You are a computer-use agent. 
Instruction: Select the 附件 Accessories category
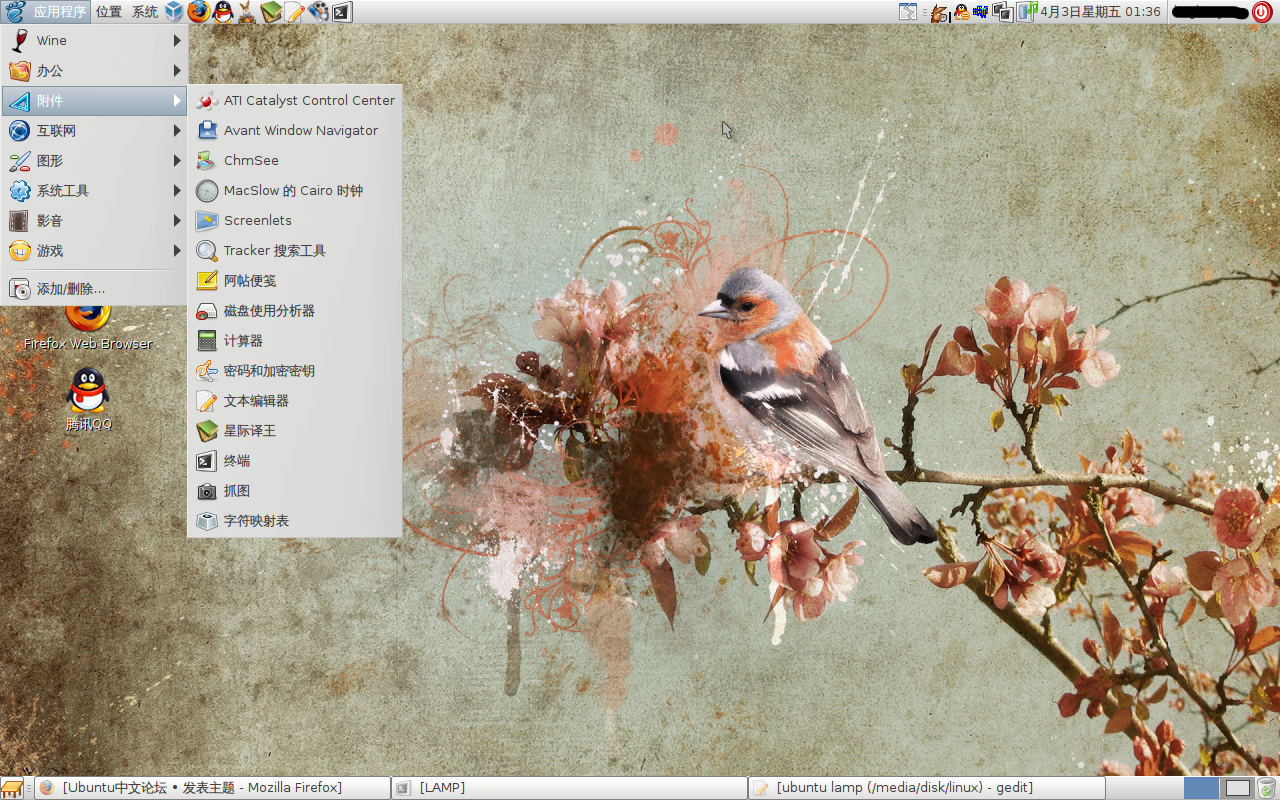(x=94, y=100)
